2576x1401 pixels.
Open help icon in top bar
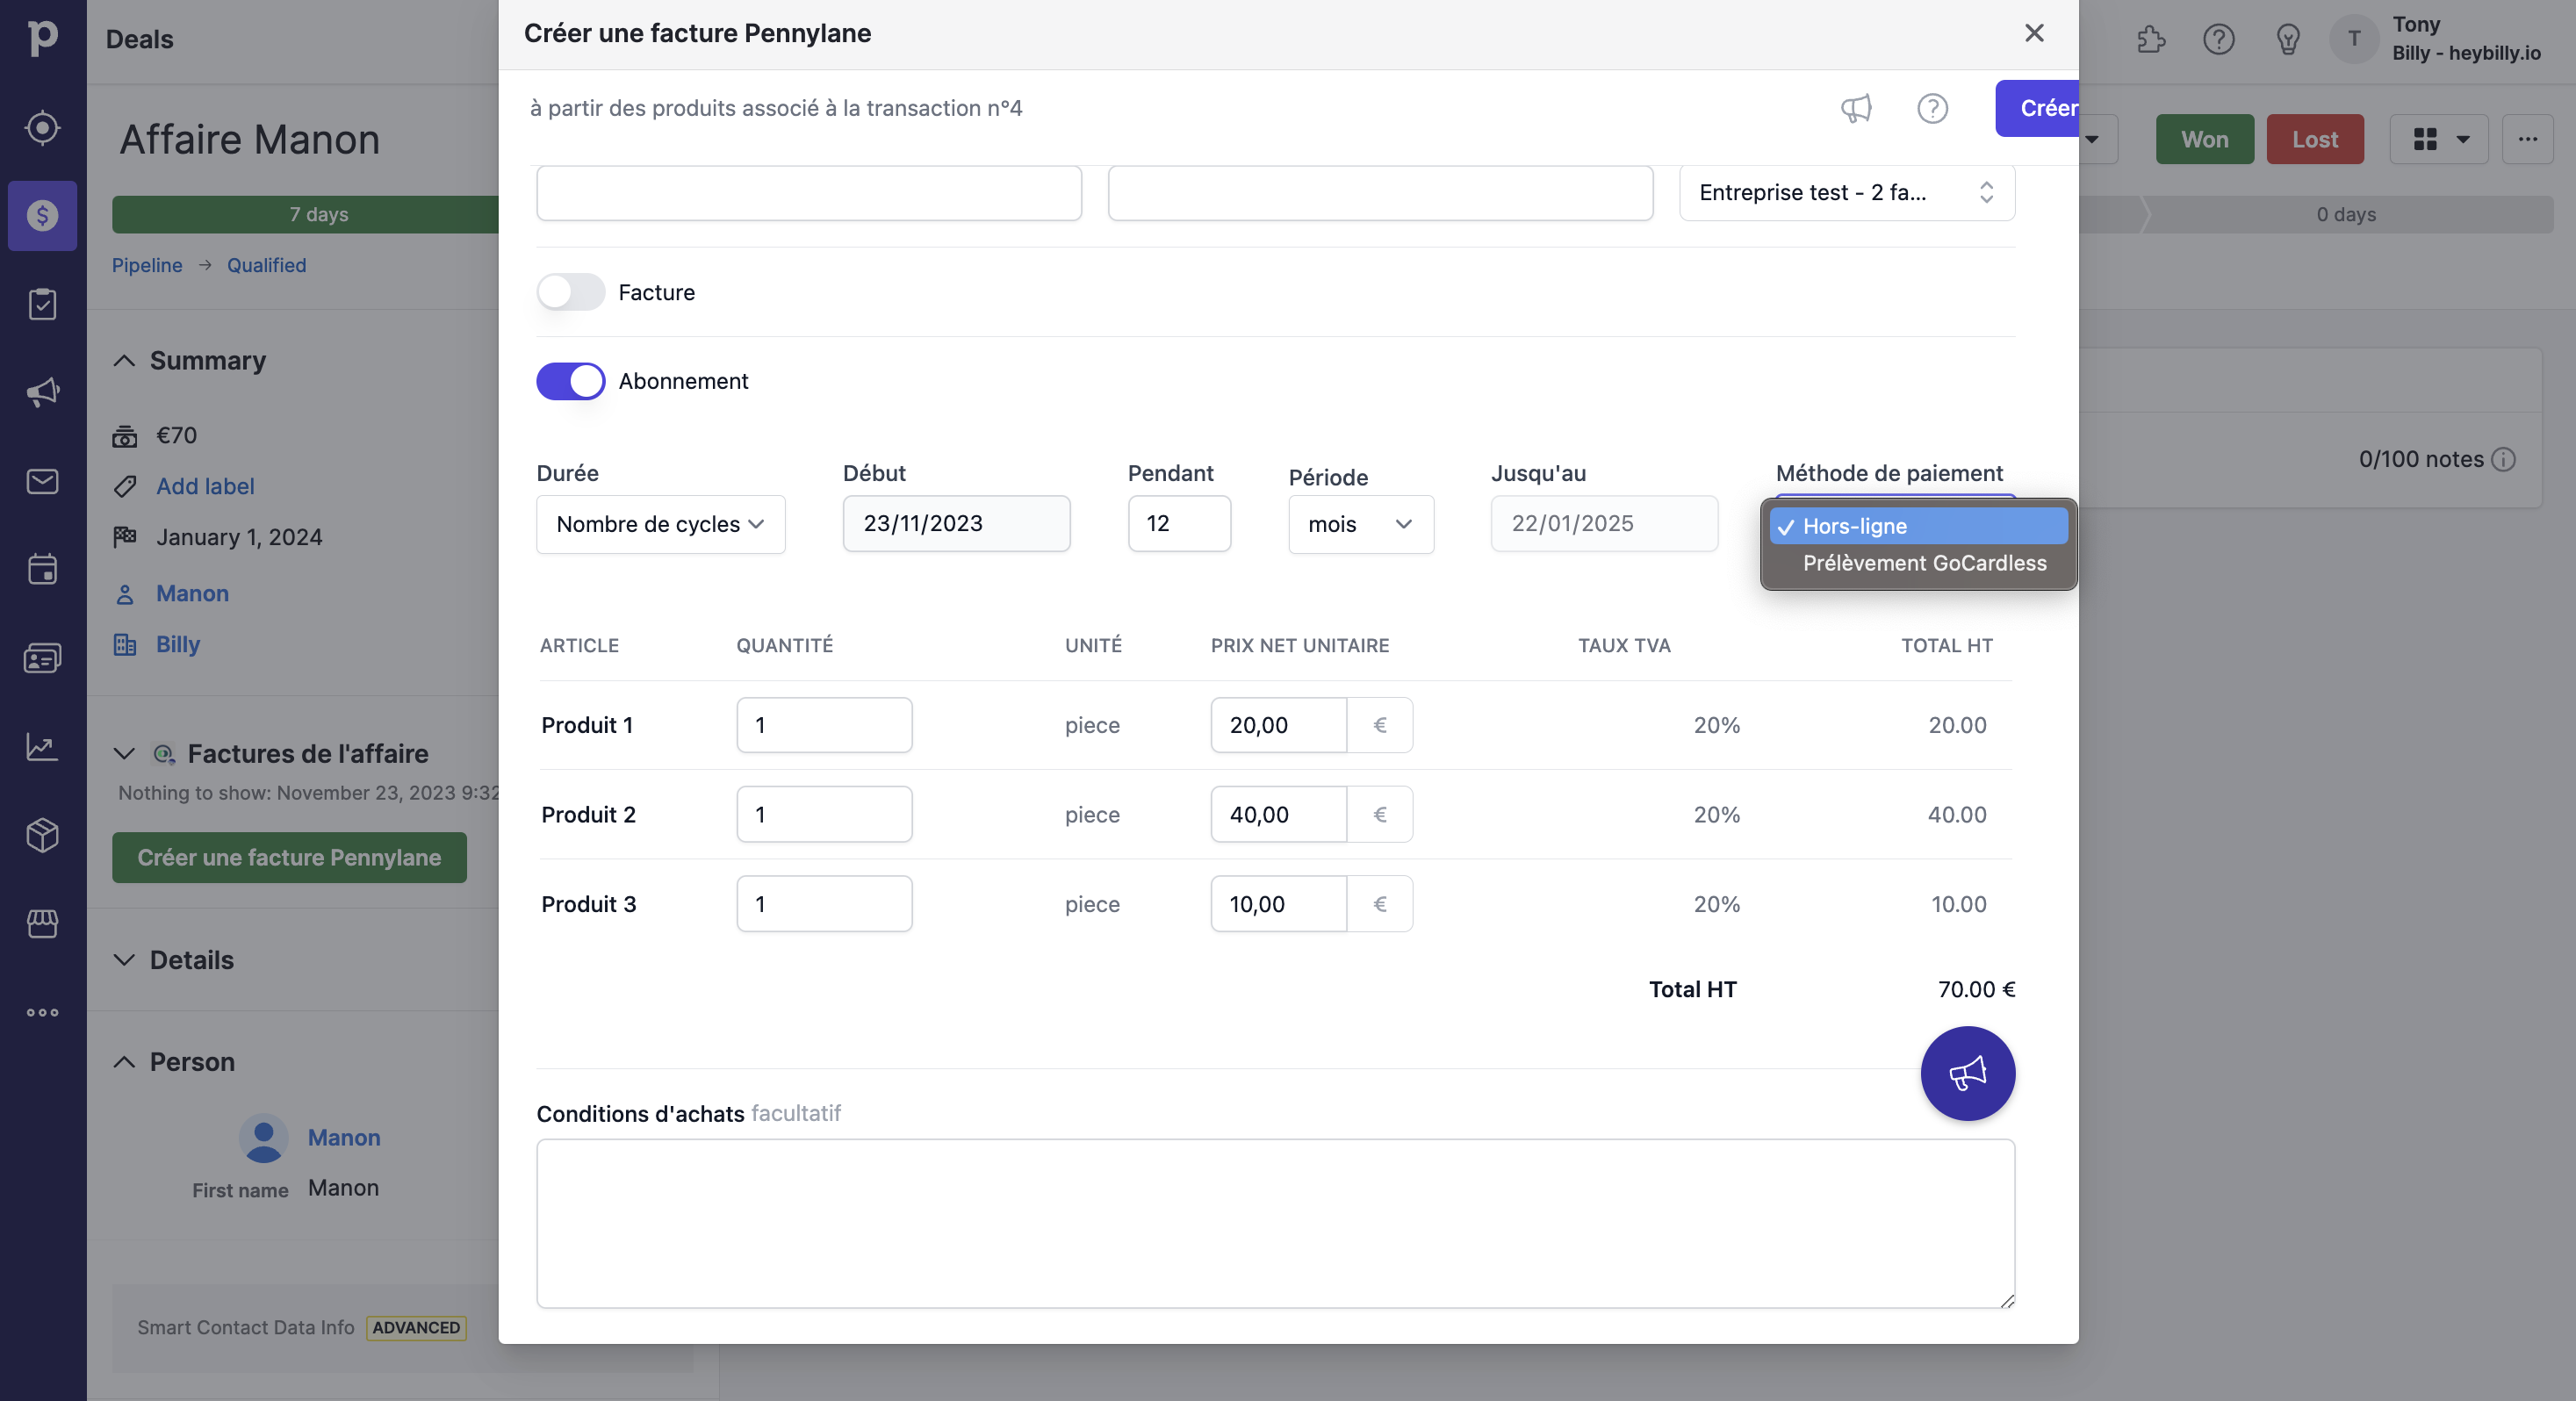coord(2218,39)
